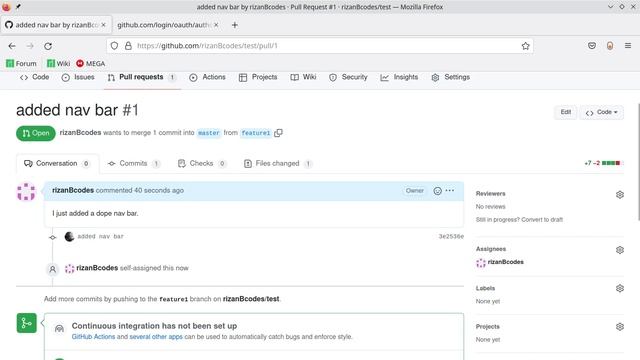Select the Files changed tab
The height and width of the screenshot is (360, 640).
(x=278, y=164)
